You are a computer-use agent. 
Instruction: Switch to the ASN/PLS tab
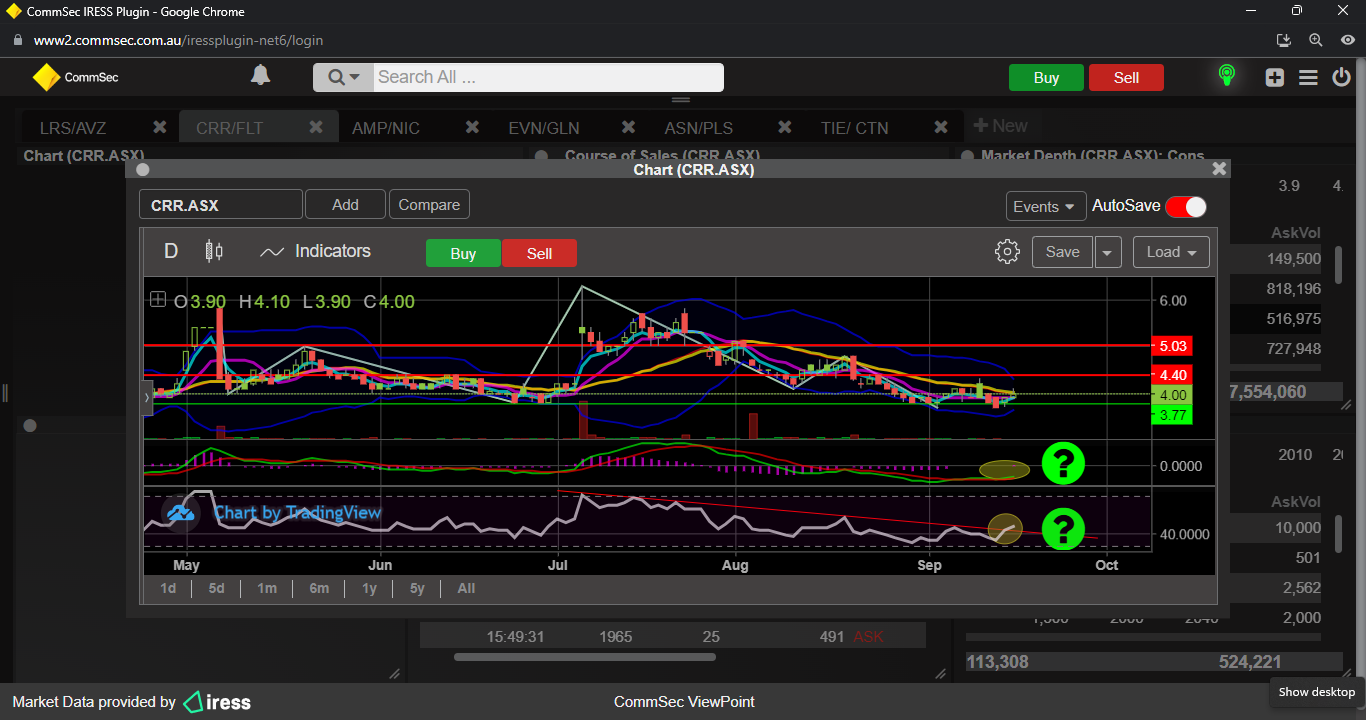699,128
